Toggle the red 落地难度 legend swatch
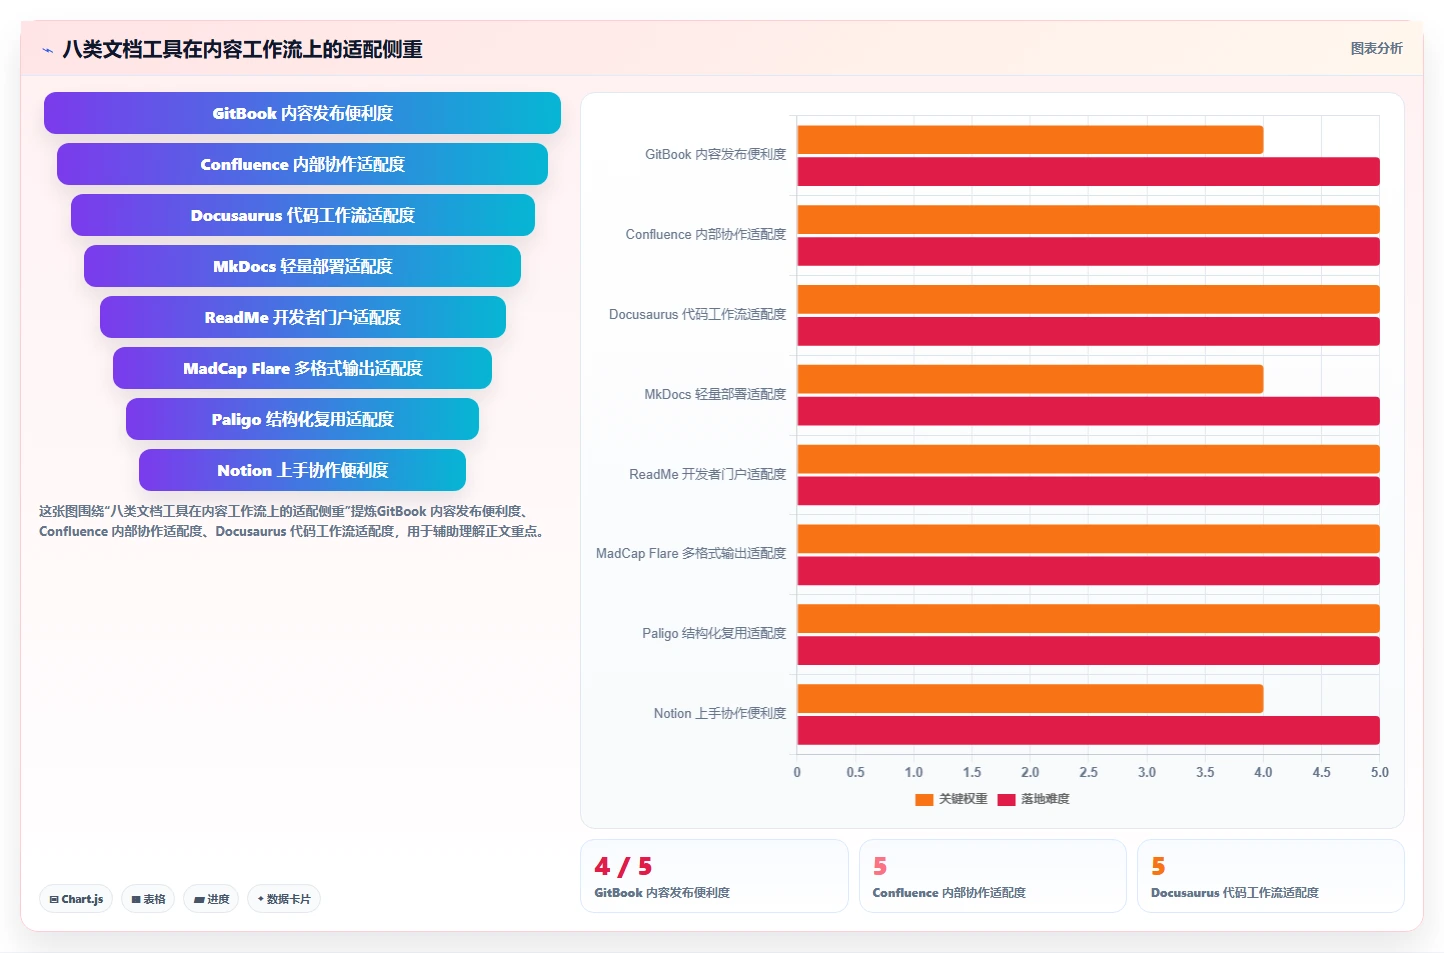 1006,799
